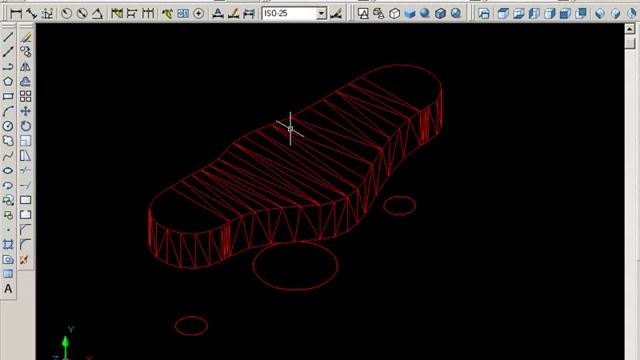Viewport: 640px width, 360px height.
Task: Select the Rectangle draw tool
Action: (8, 96)
